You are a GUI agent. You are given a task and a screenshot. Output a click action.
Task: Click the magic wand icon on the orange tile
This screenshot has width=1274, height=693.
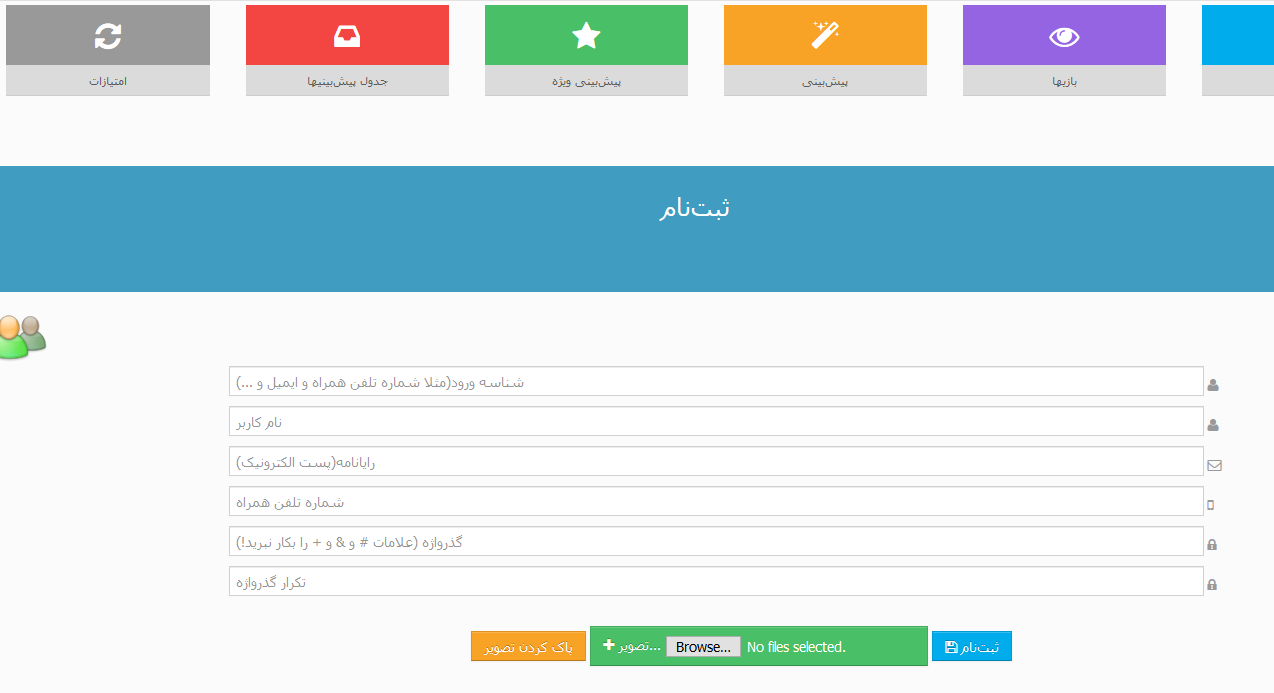point(825,35)
